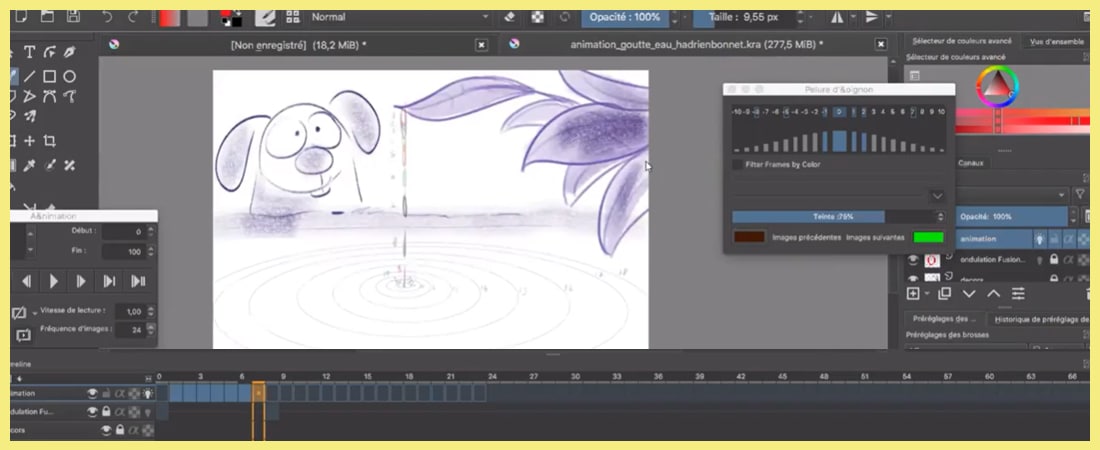1100x450 pixels.
Task: Select the Colorize Mask tool
Action: point(49,166)
